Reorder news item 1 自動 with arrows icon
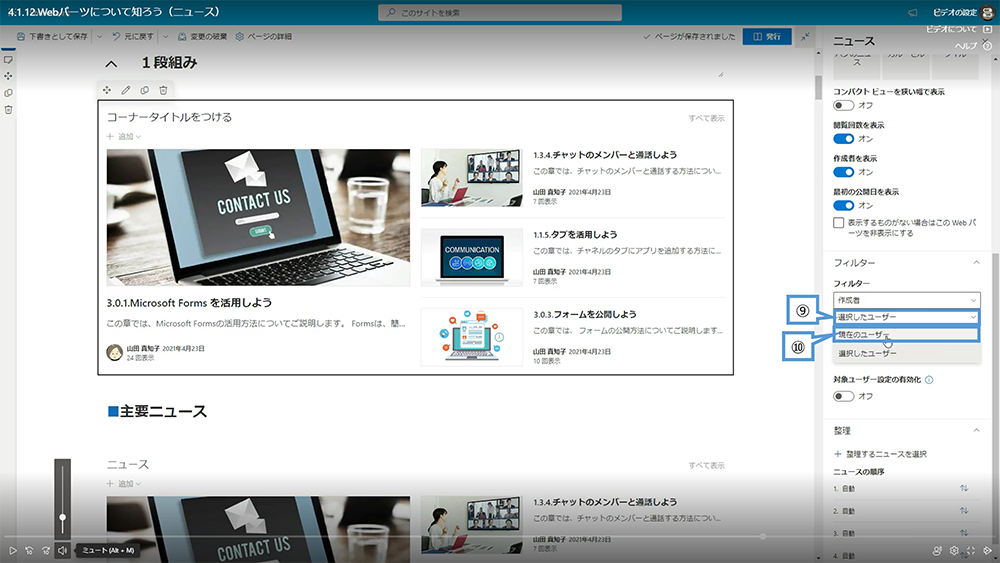 point(964,488)
